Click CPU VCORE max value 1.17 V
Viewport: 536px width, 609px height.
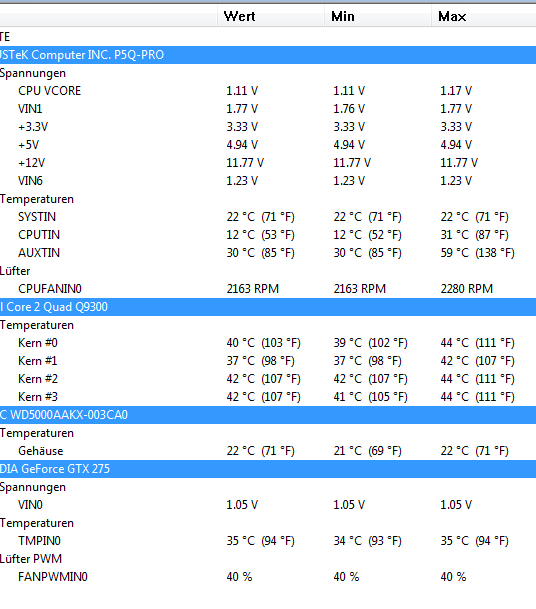point(456,91)
